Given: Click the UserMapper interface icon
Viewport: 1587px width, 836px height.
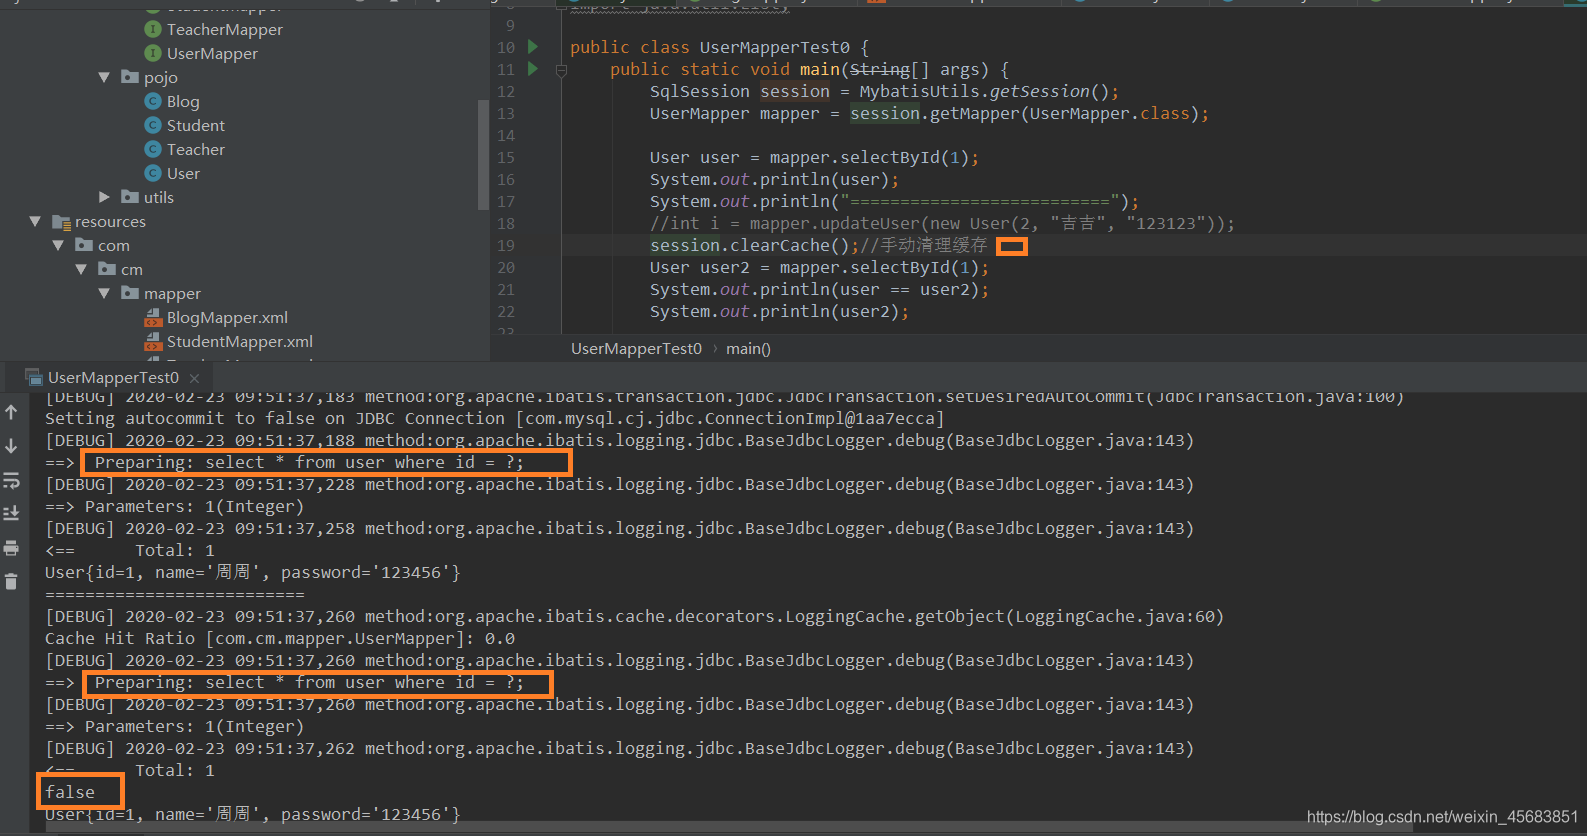Looking at the screenshot, I should [x=153, y=53].
